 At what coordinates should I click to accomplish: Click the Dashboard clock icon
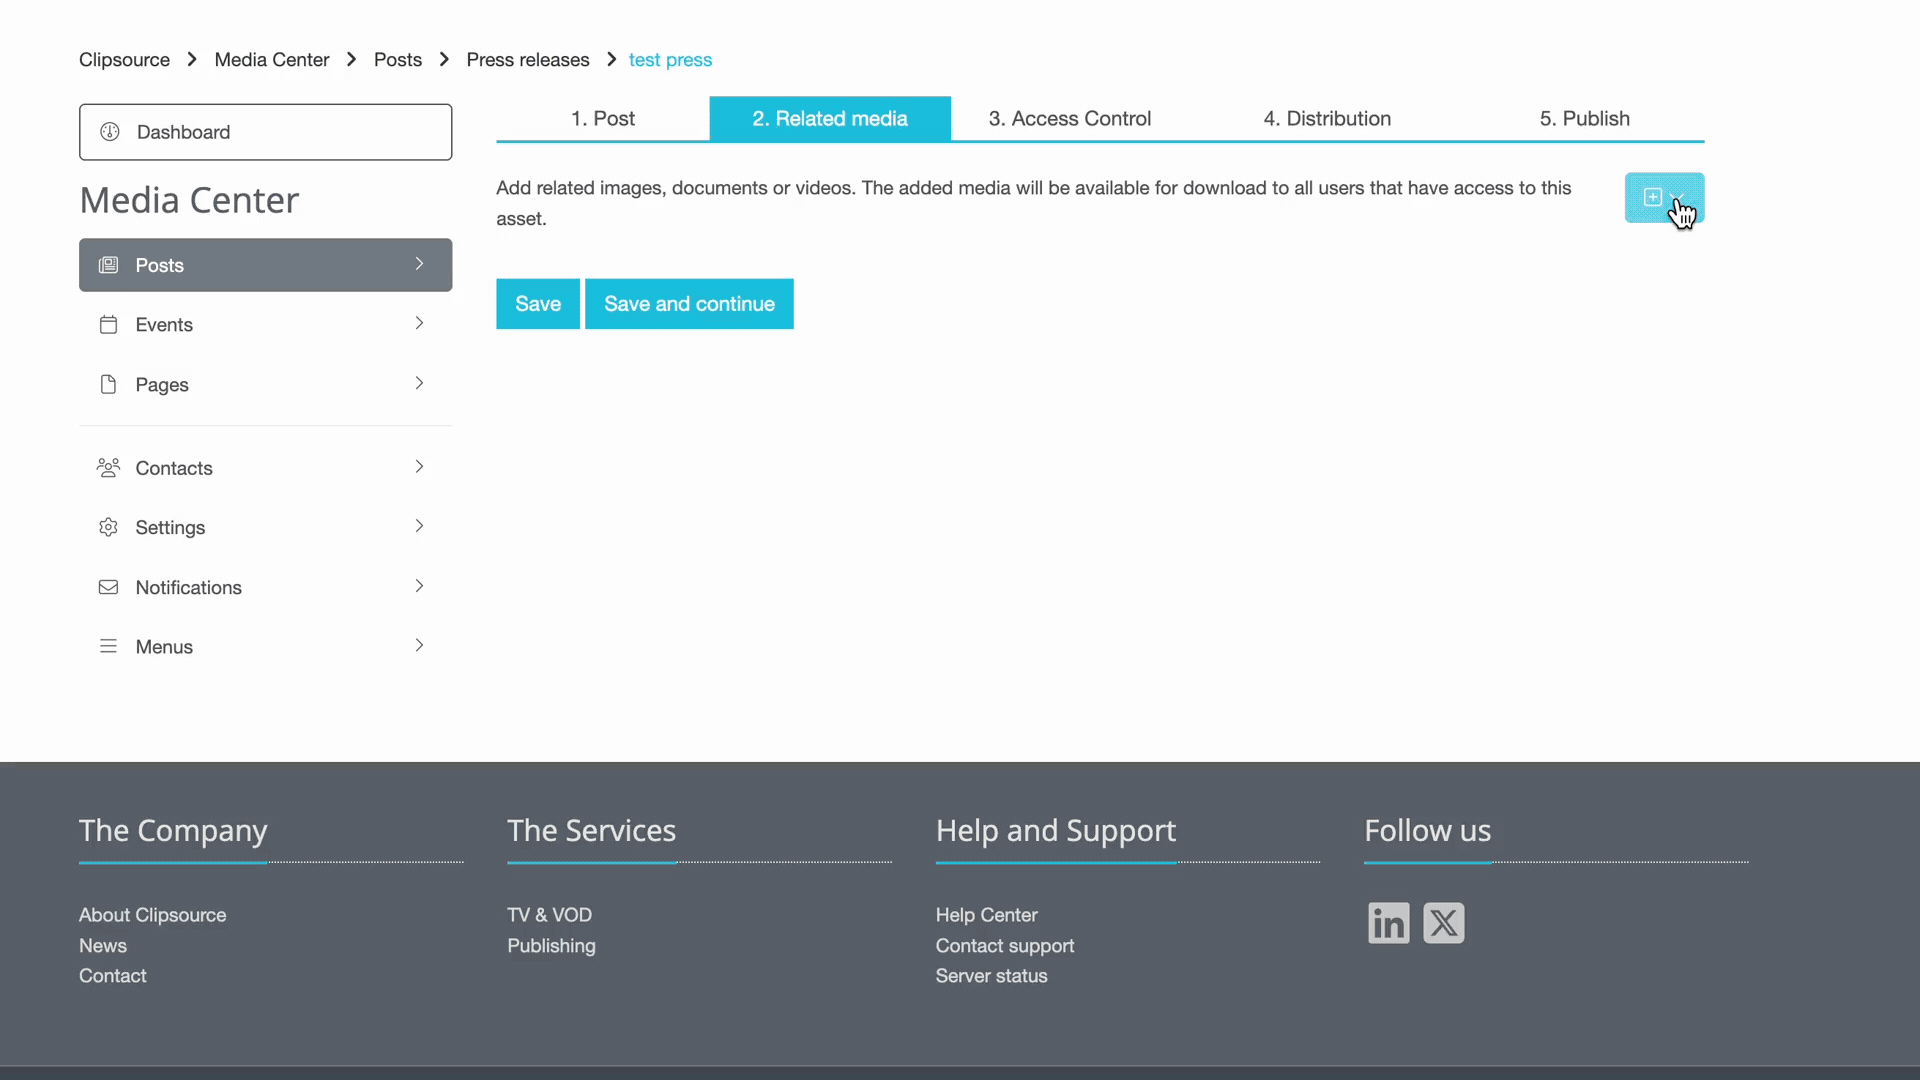110,132
